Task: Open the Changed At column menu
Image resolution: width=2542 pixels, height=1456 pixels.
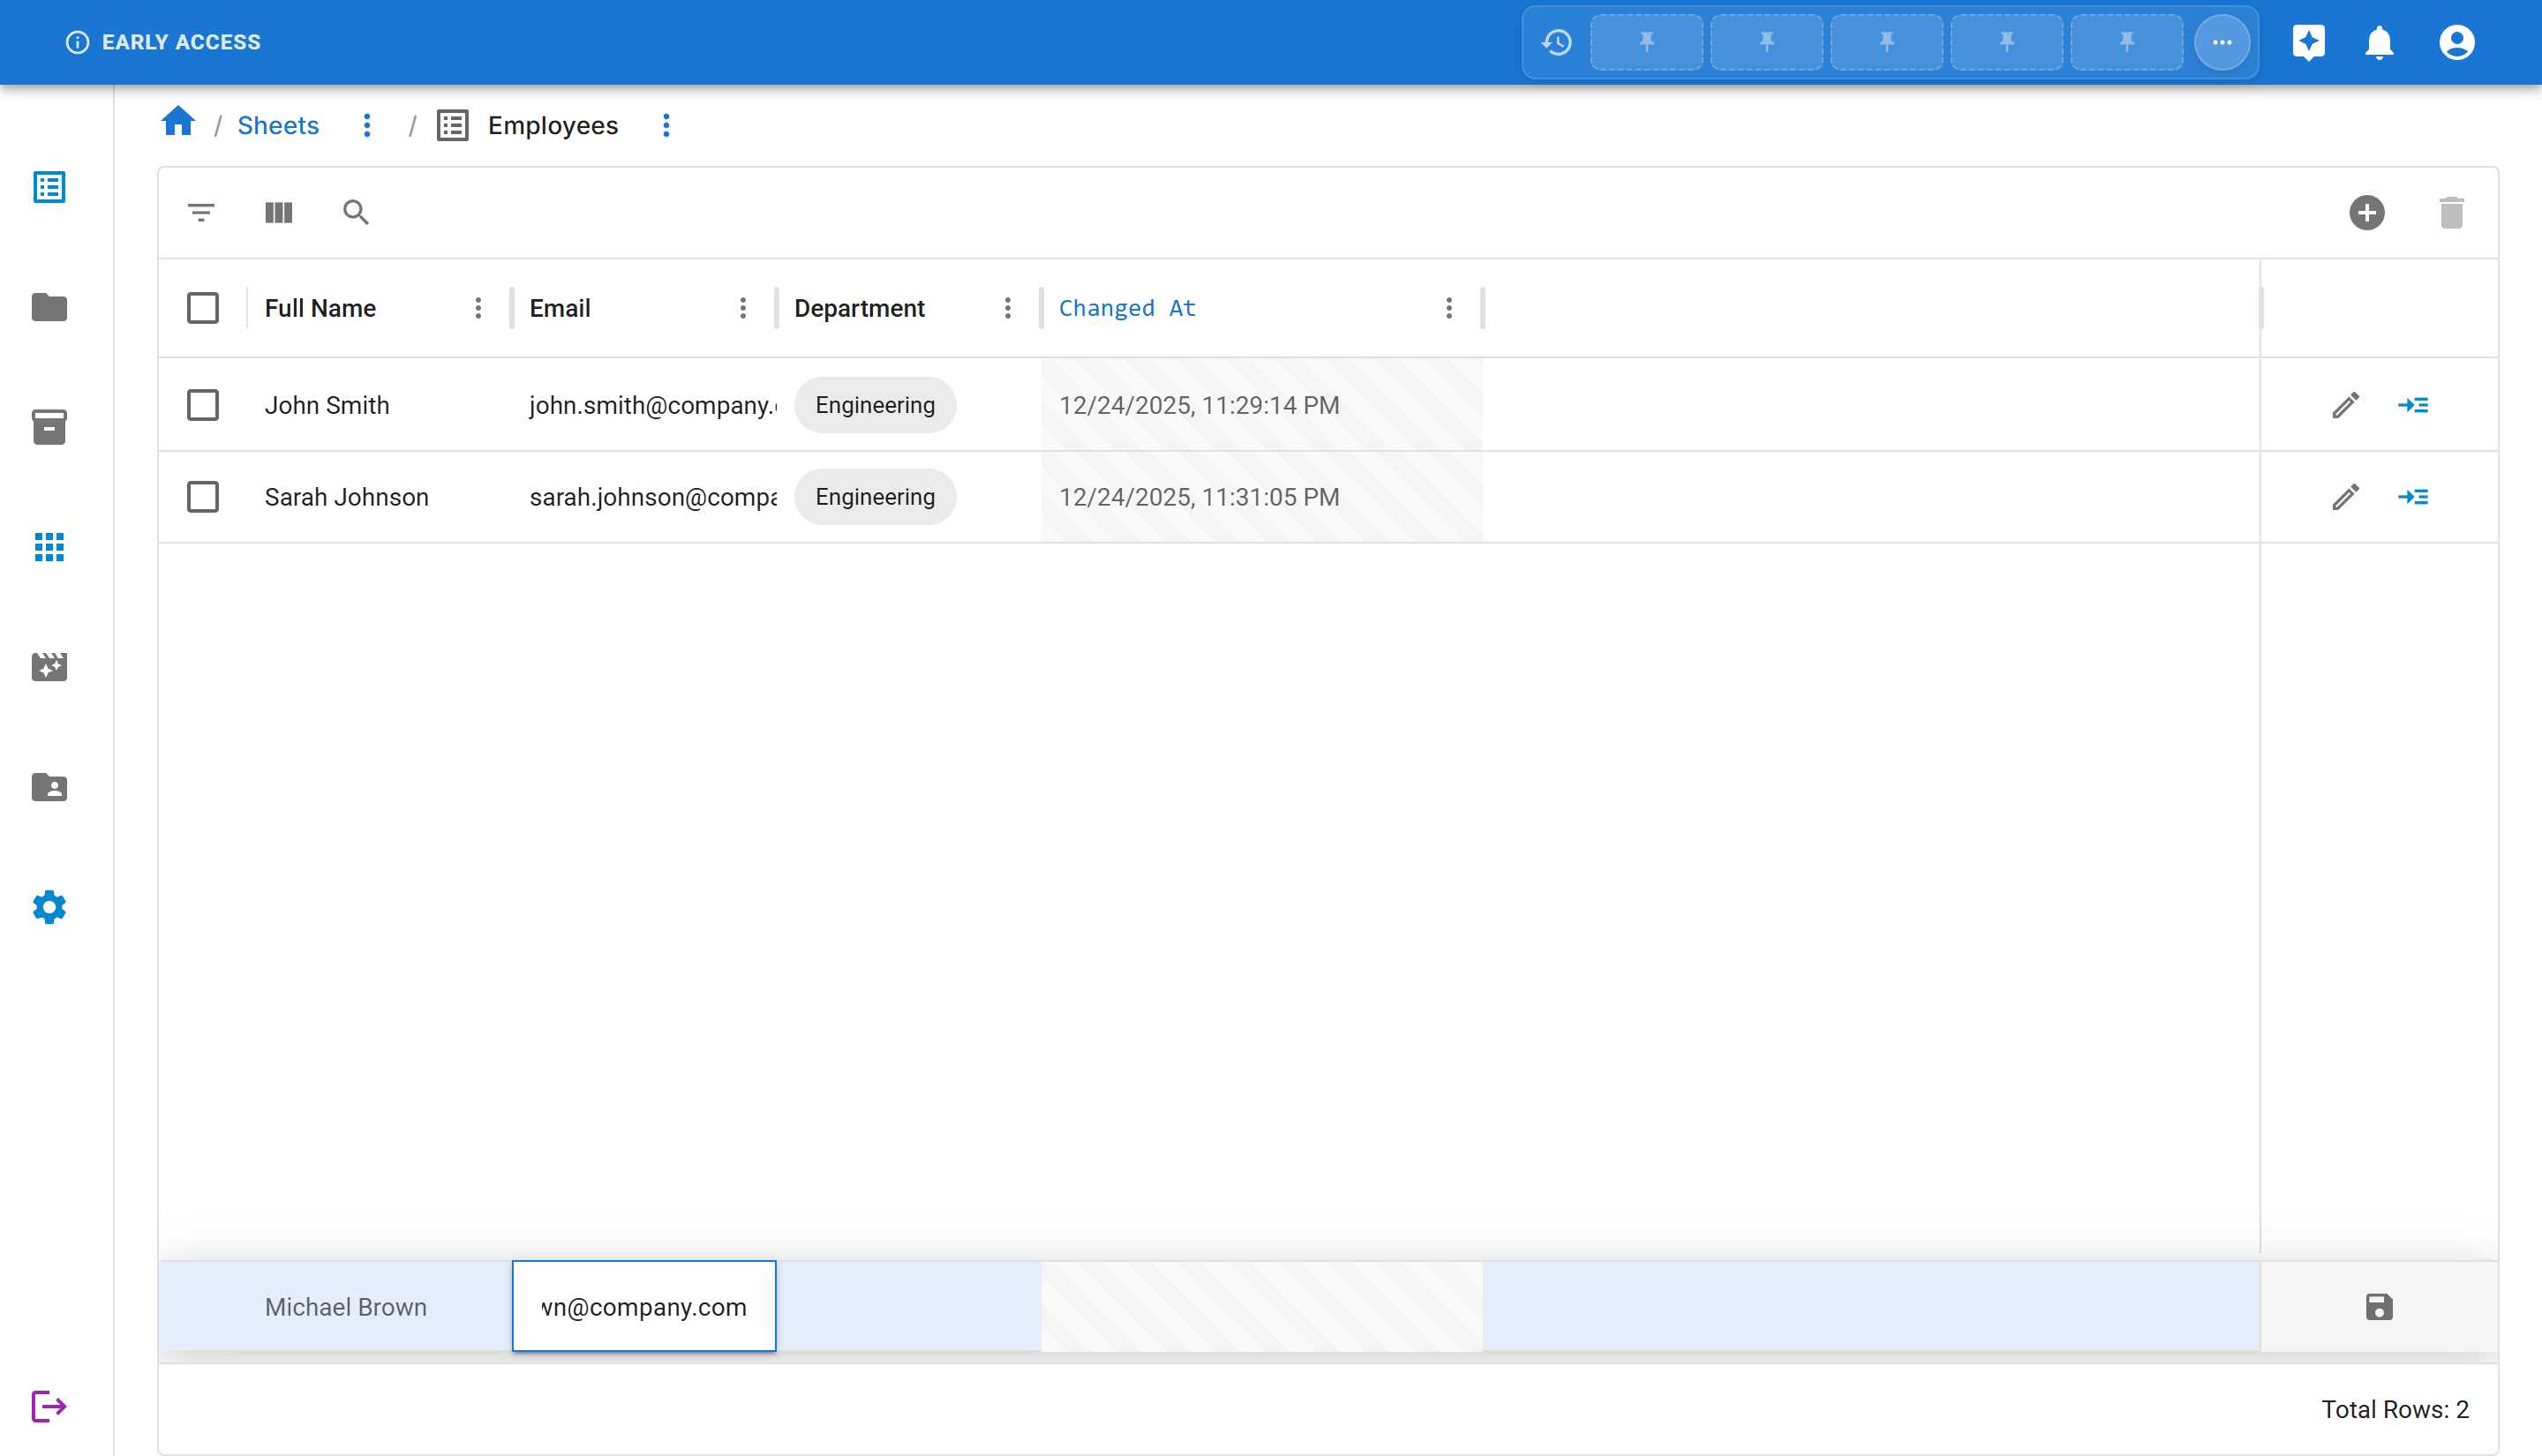Action: point(1448,308)
